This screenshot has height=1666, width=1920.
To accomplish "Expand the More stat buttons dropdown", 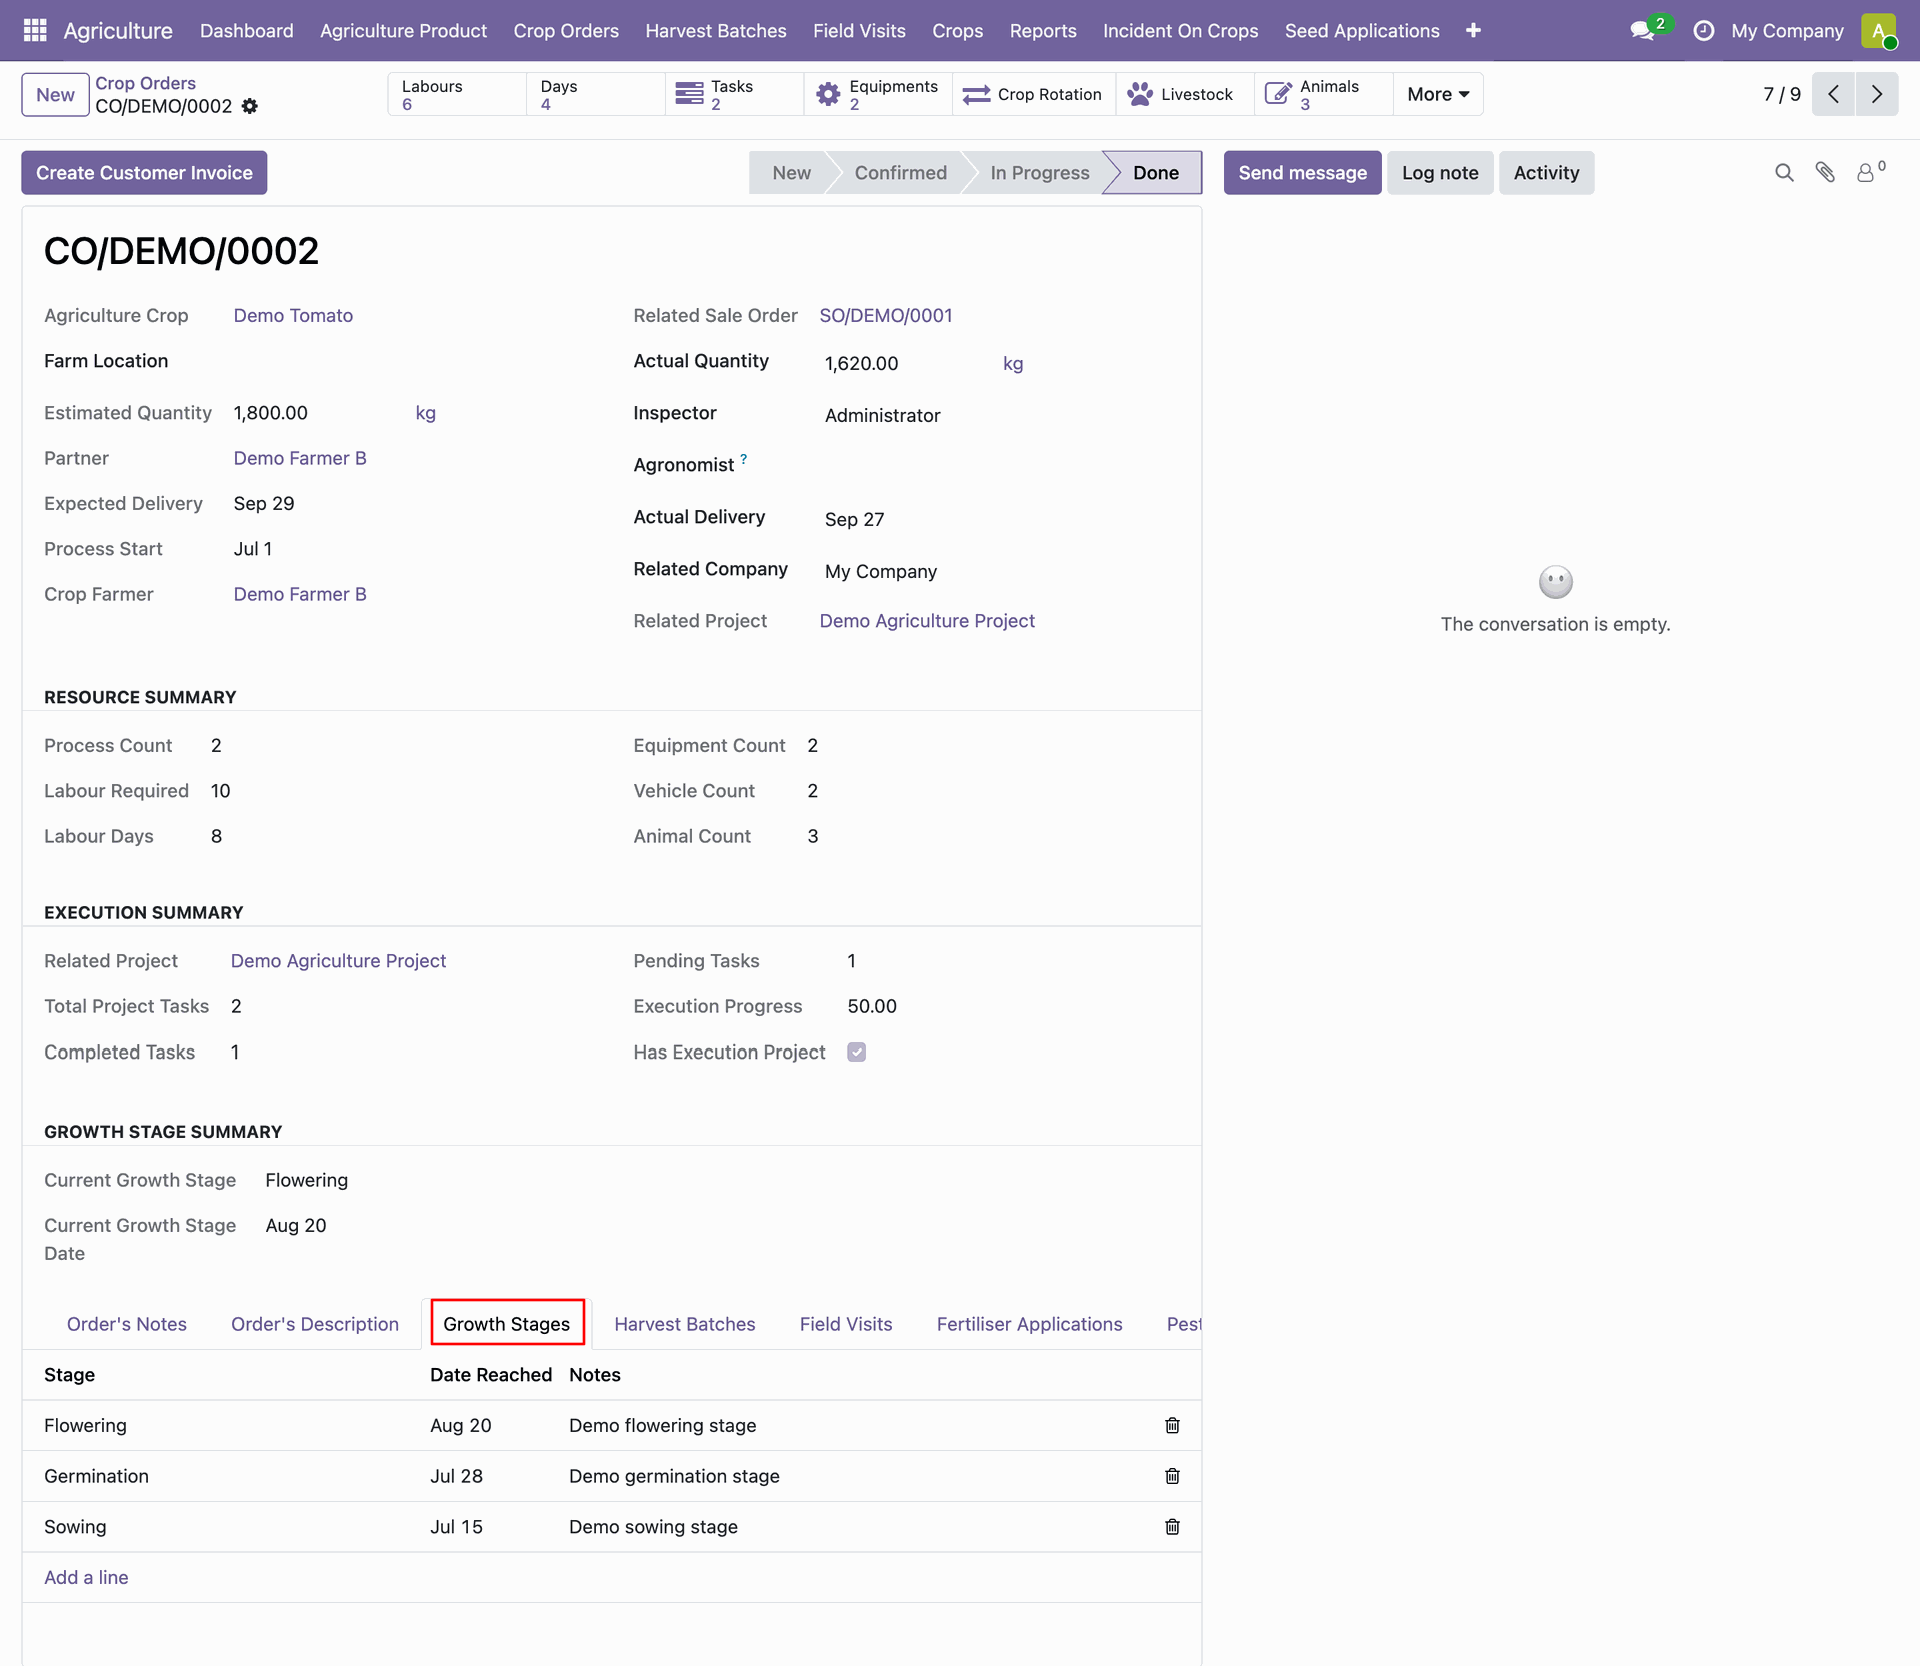I will [x=1438, y=94].
